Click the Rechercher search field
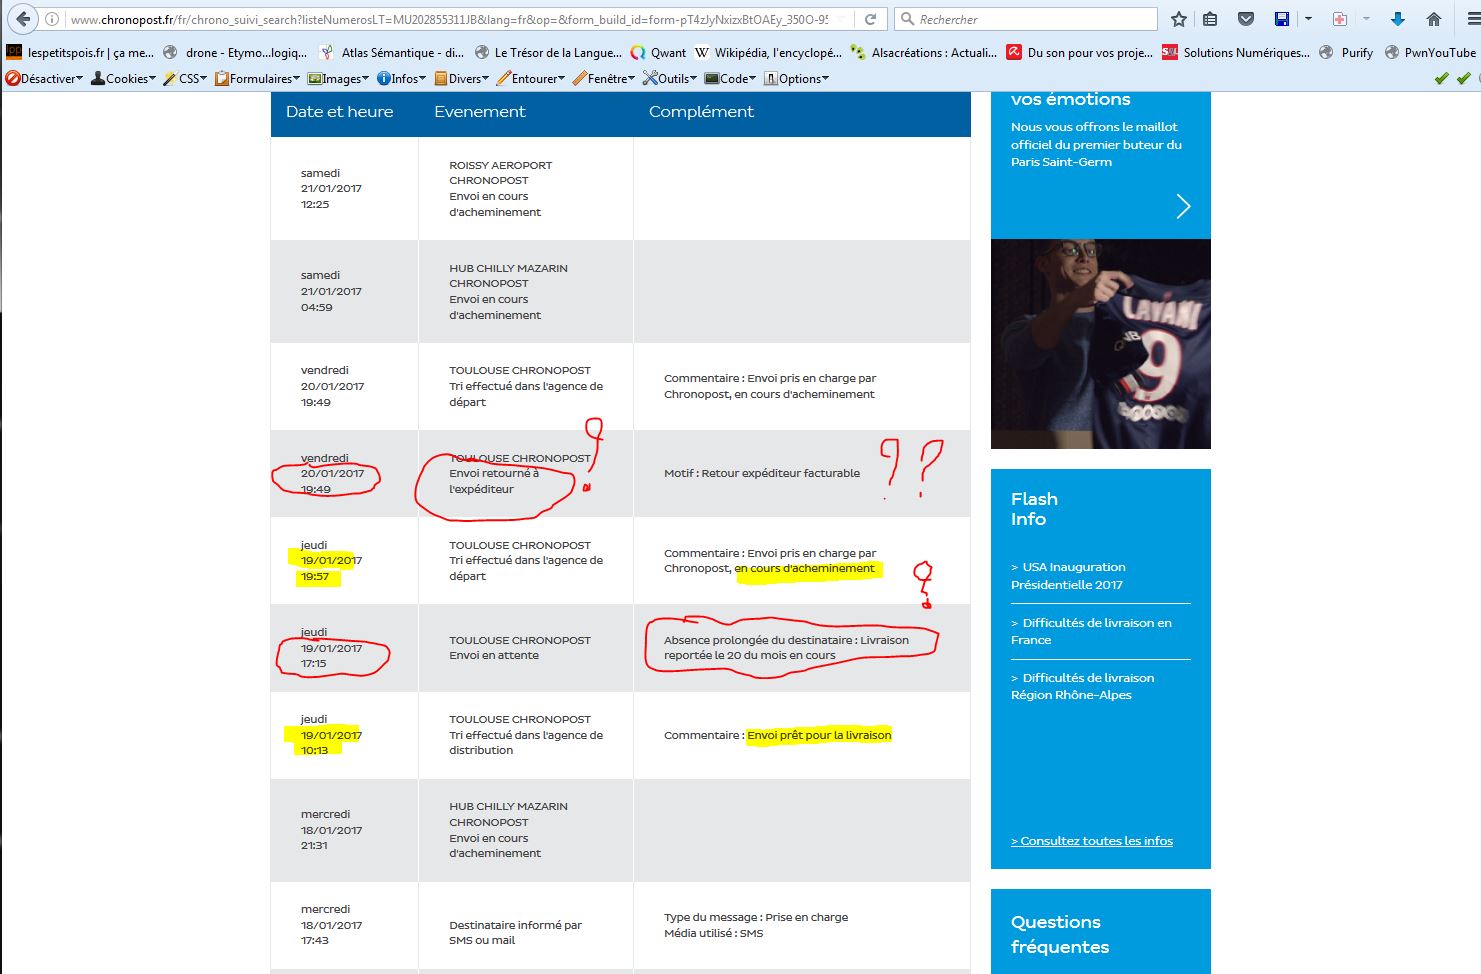The image size is (1481, 974). pyautogui.click(x=1025, y=19)
